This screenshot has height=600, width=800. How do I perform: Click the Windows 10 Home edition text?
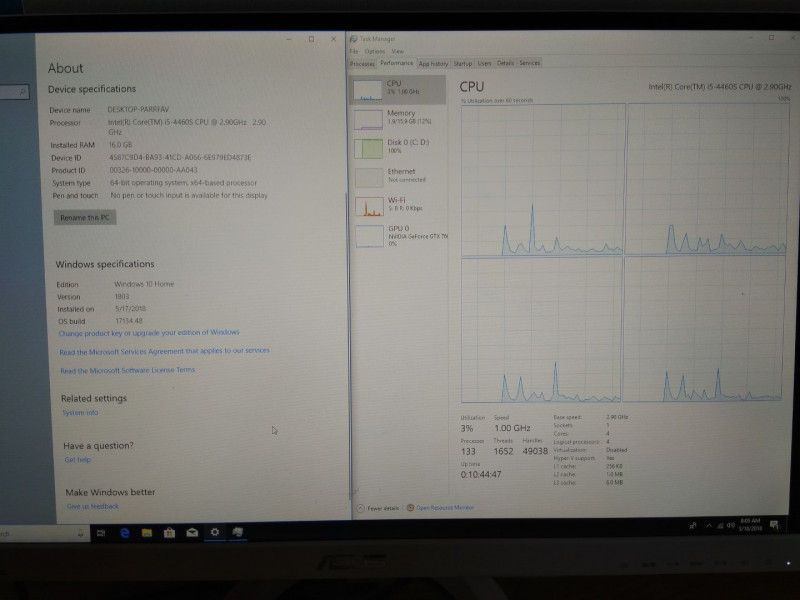(144, 284)
